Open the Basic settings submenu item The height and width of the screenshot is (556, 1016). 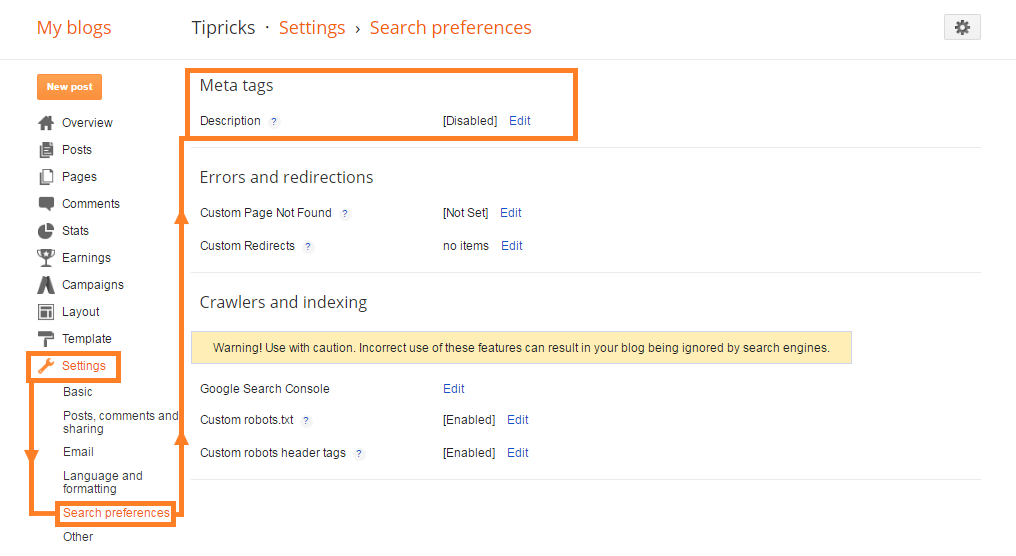pyautogui.click(x=78, y=392)
